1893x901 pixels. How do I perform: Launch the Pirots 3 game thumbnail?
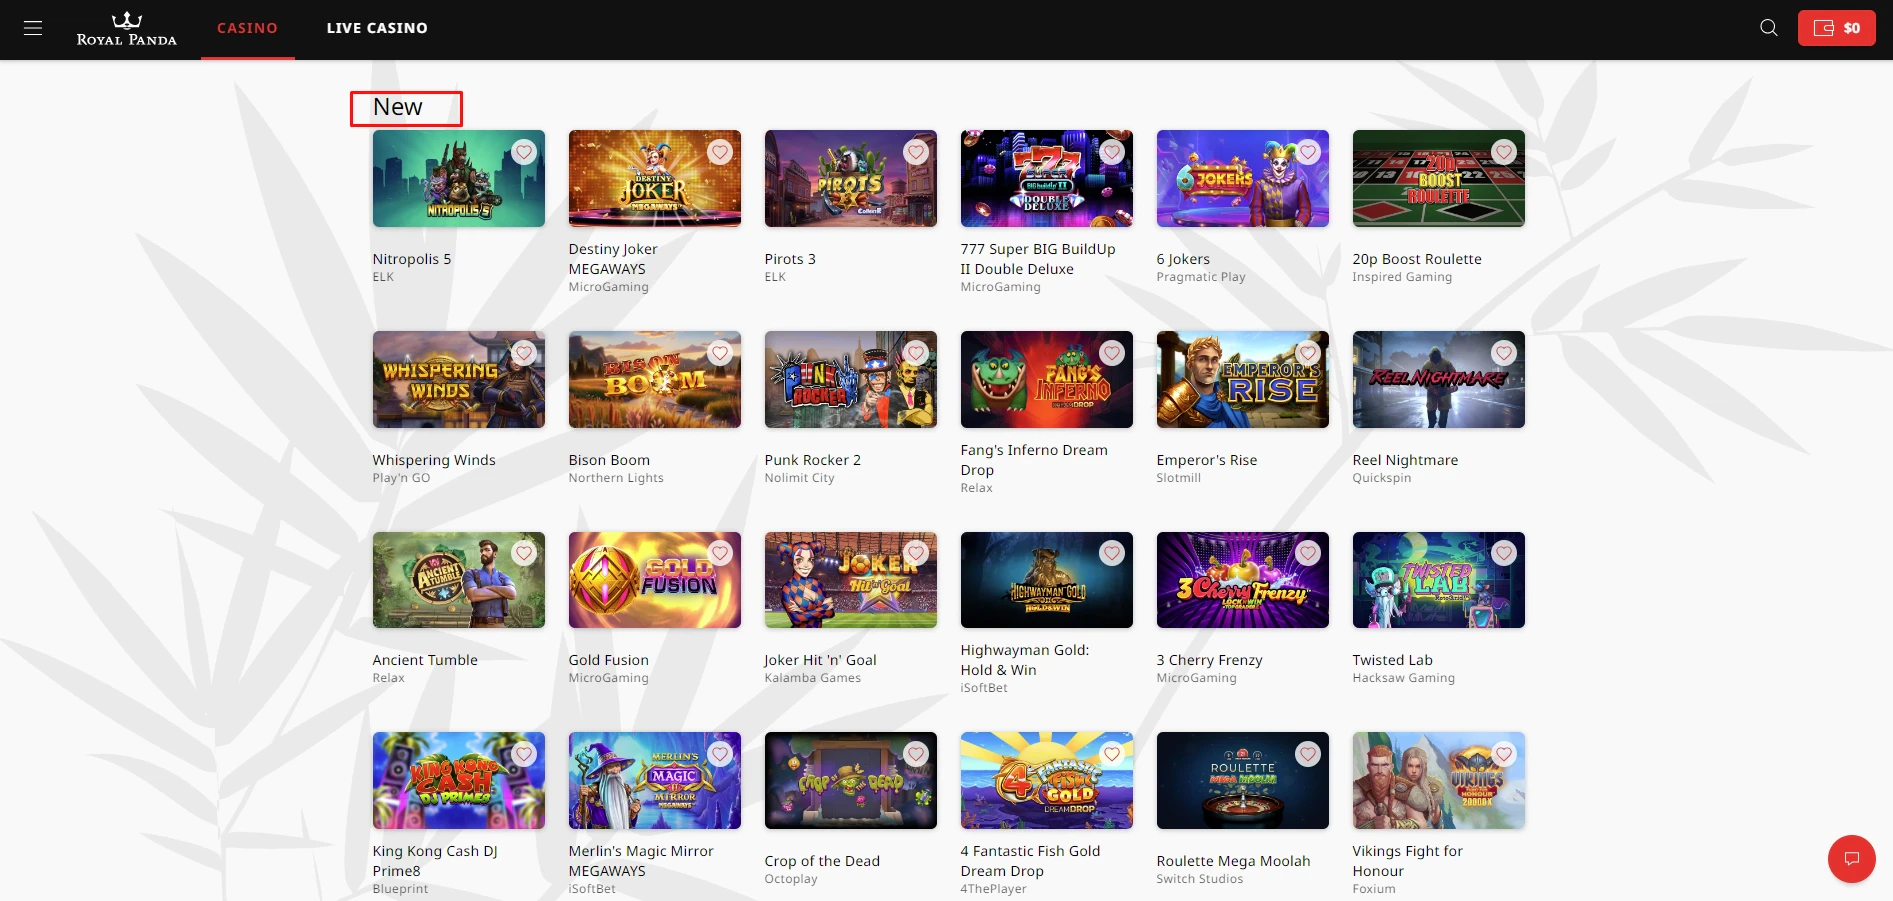[x=851, y=179]
